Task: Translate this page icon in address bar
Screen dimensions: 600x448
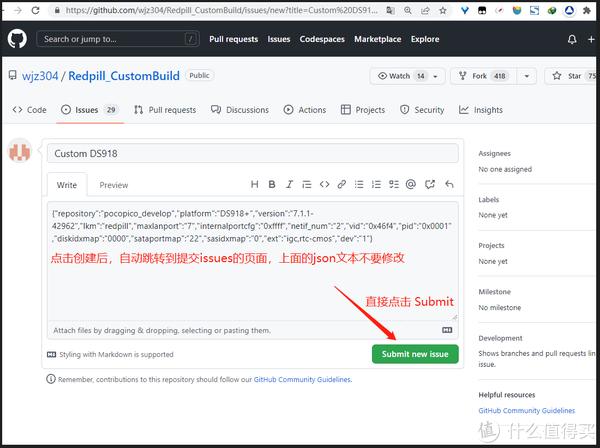Action: coord(390,10)
